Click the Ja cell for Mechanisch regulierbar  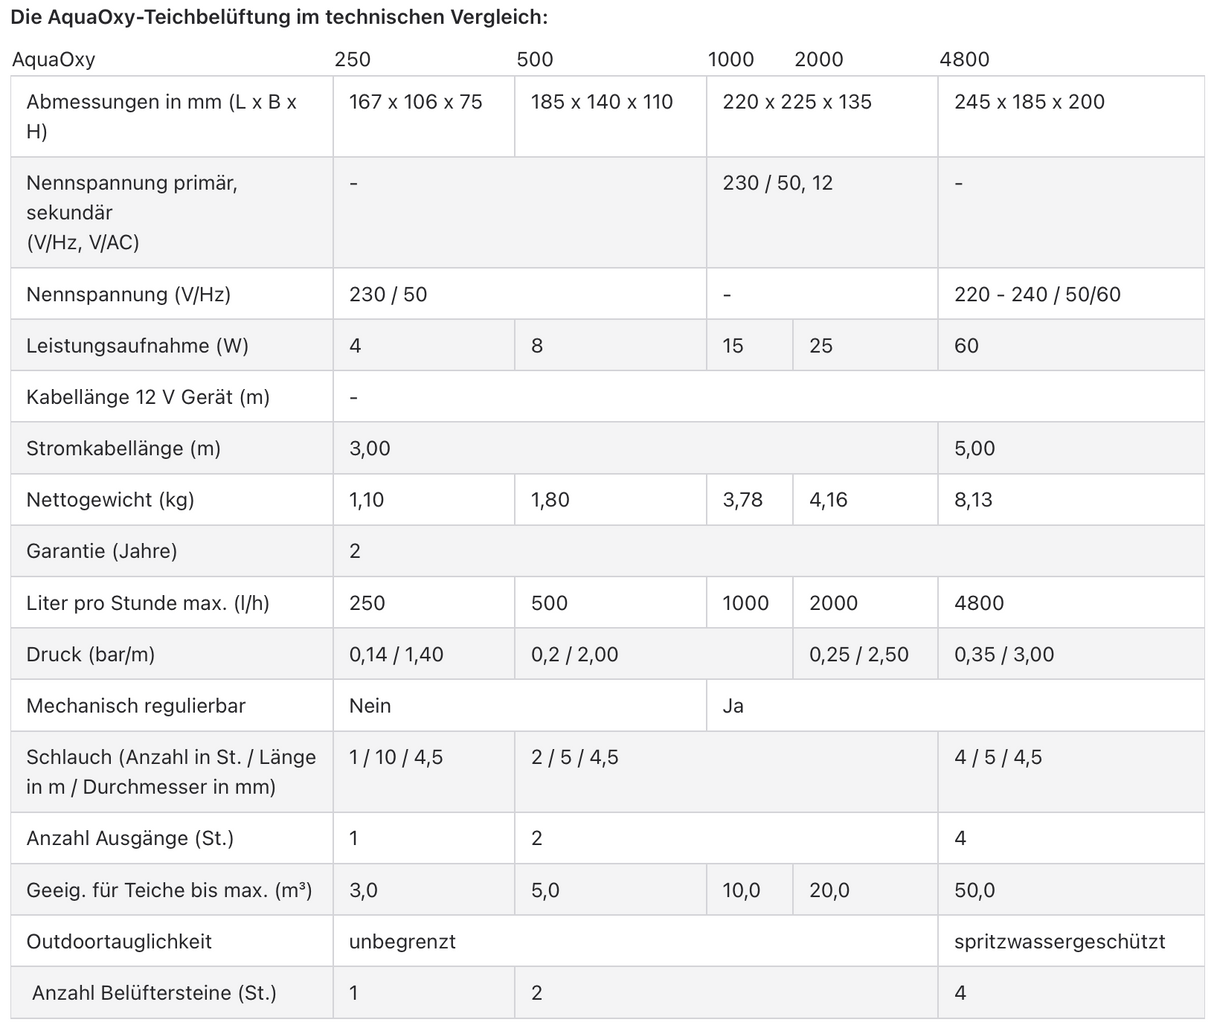(733, 706)
